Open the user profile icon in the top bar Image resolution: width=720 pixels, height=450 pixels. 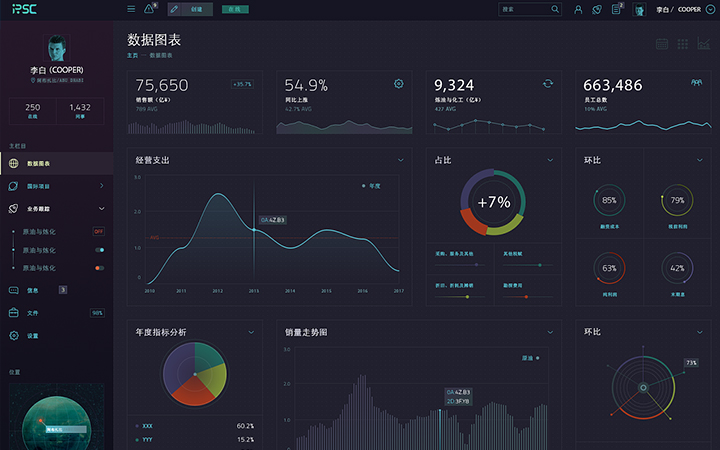[x=578, y=10]
